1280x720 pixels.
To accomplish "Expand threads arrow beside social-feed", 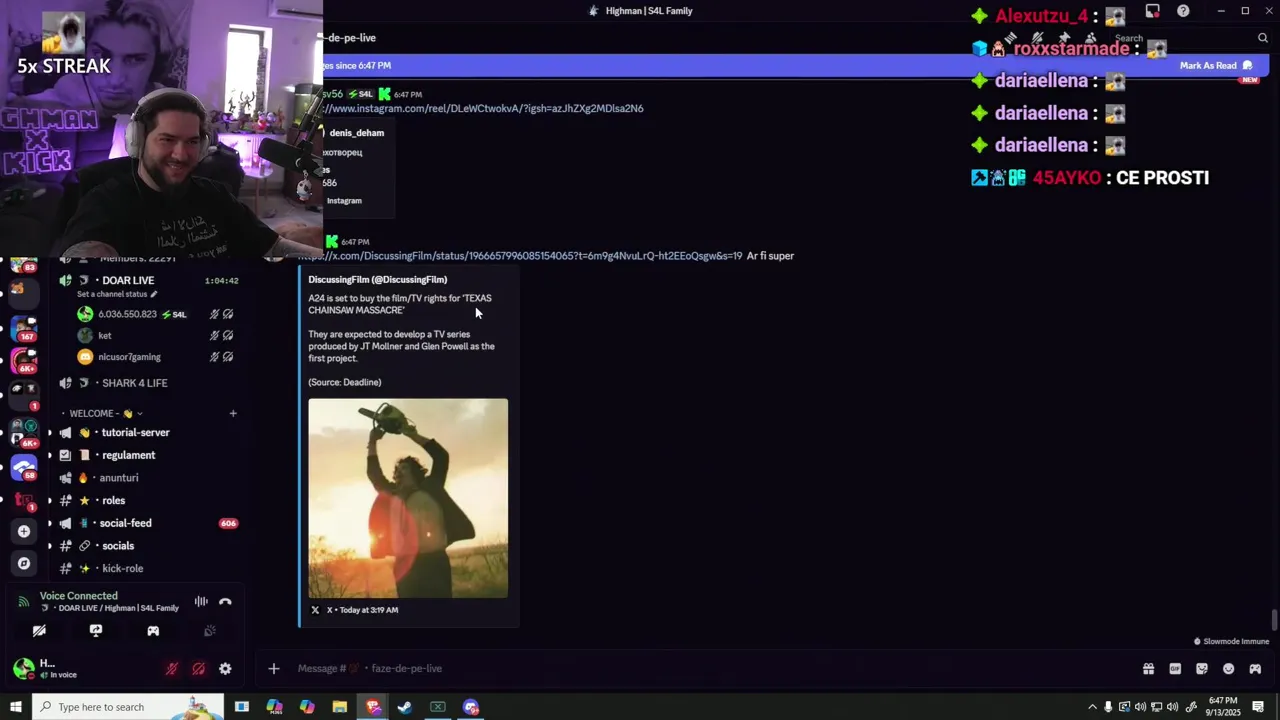I will 49,523.
